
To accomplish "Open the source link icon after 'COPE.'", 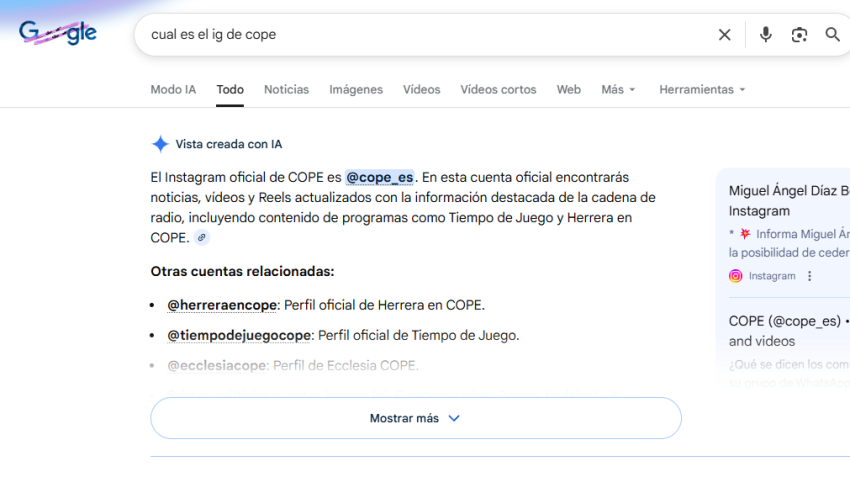I will (x=202, y=237).
